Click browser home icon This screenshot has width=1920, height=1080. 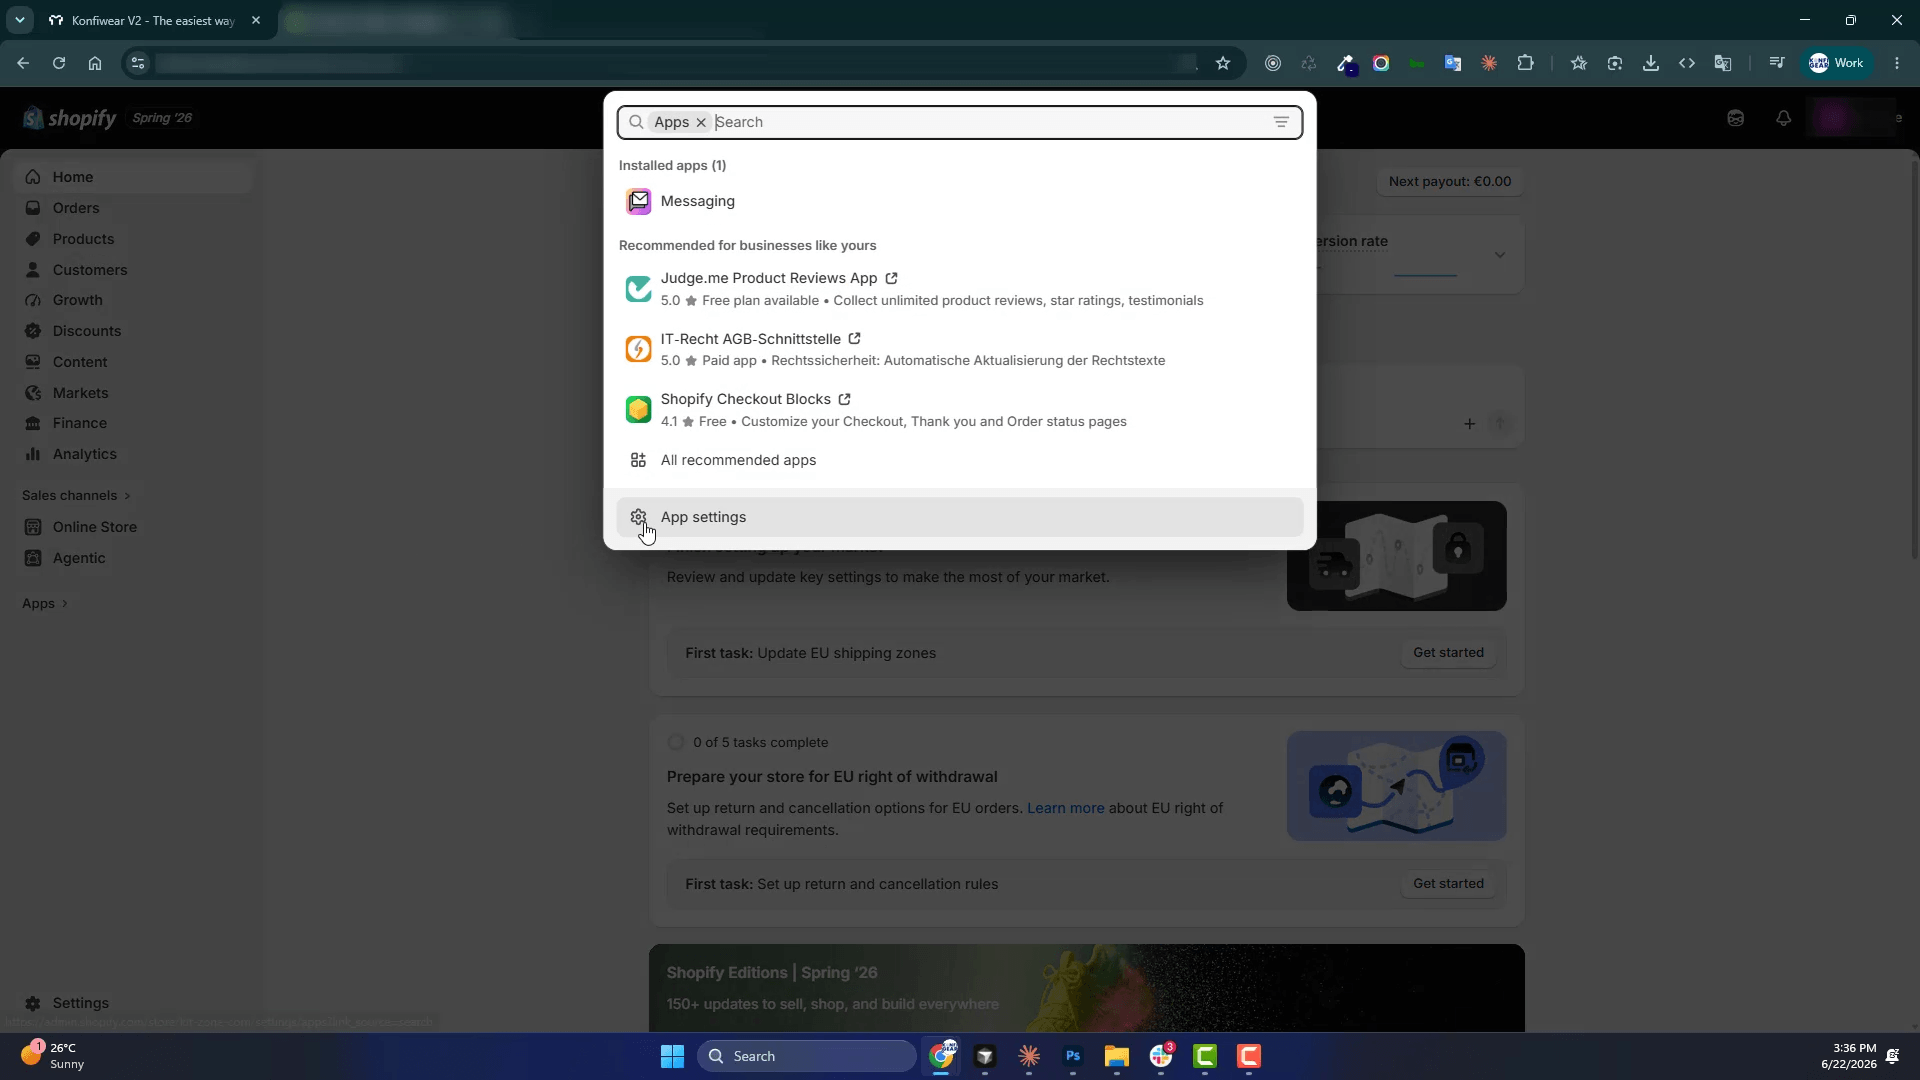(95, 63)
